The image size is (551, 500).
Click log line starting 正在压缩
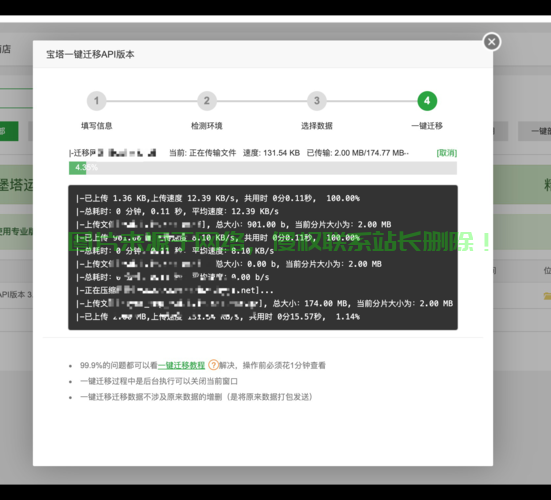(x=175, y=291)
